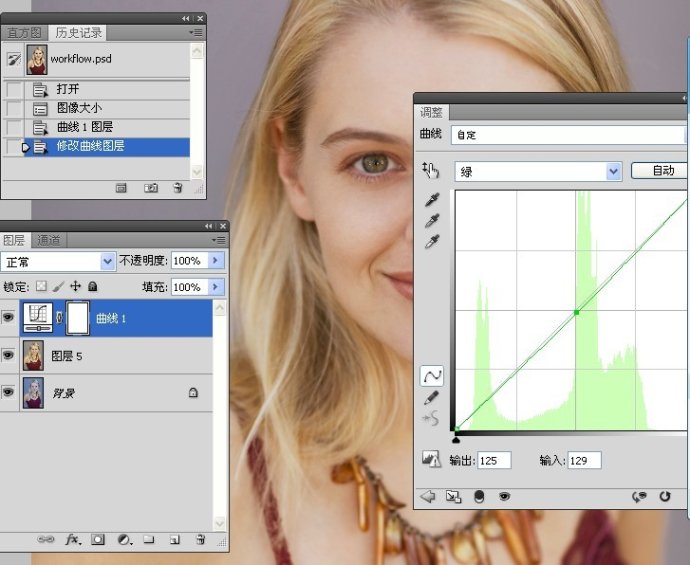
Task: Pick the black point eyedropper in Curves
Action: click(432, 200)
